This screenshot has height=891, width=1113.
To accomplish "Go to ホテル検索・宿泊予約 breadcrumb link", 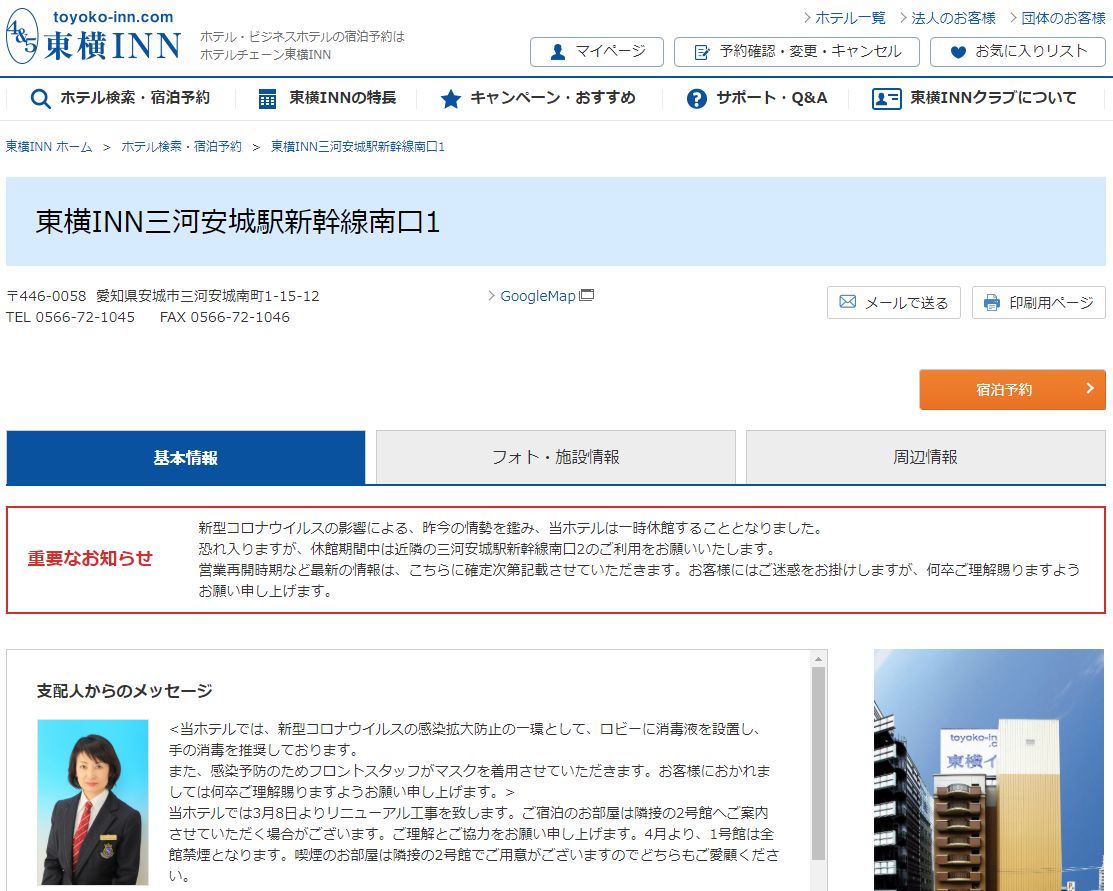I will (x=182, y=146).
